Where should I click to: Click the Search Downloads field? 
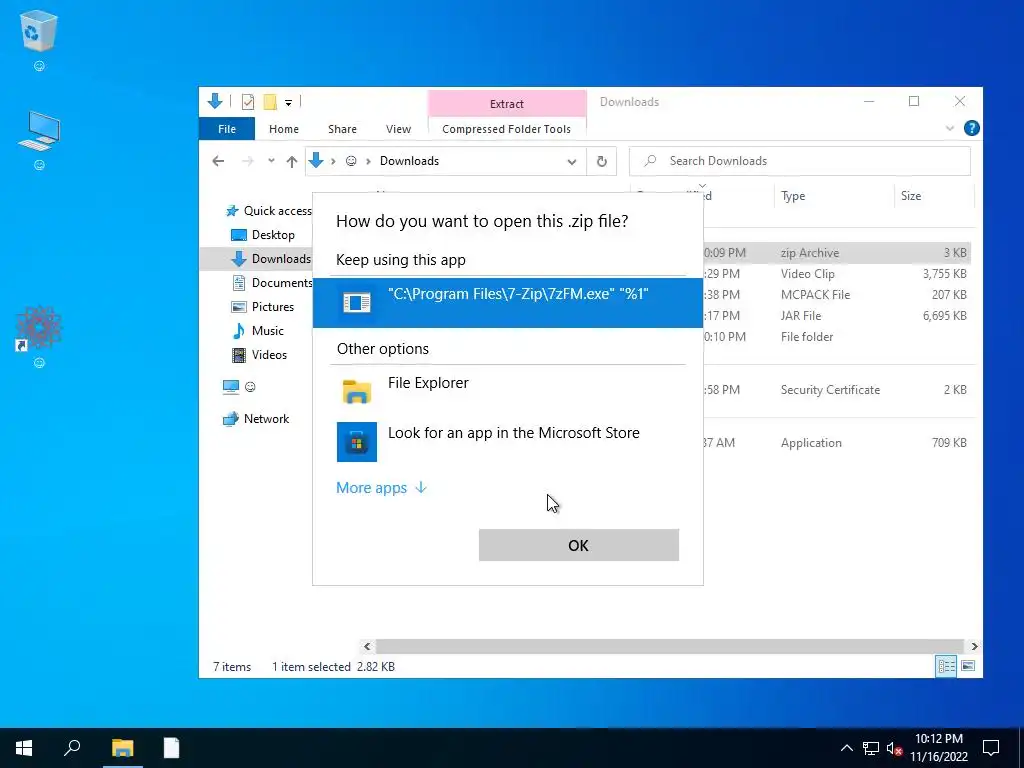(799, 161)
